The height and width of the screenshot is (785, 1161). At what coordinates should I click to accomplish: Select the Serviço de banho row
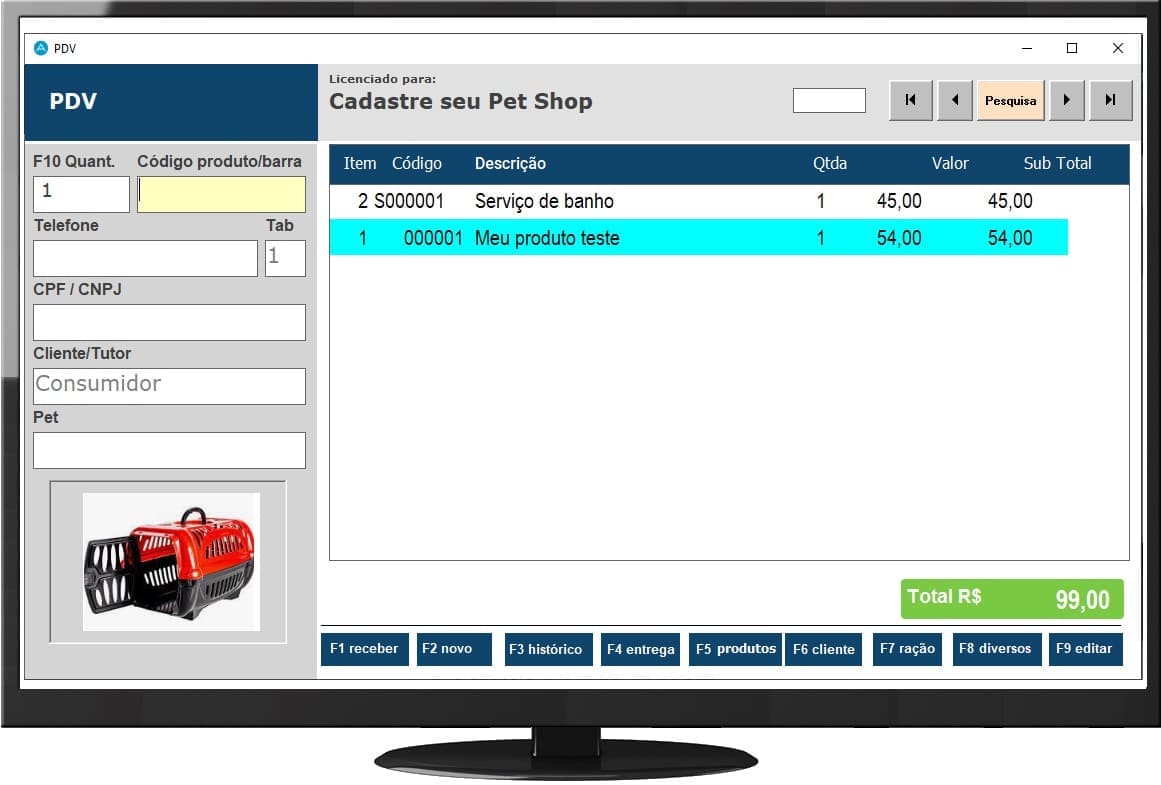click(698, 202)
